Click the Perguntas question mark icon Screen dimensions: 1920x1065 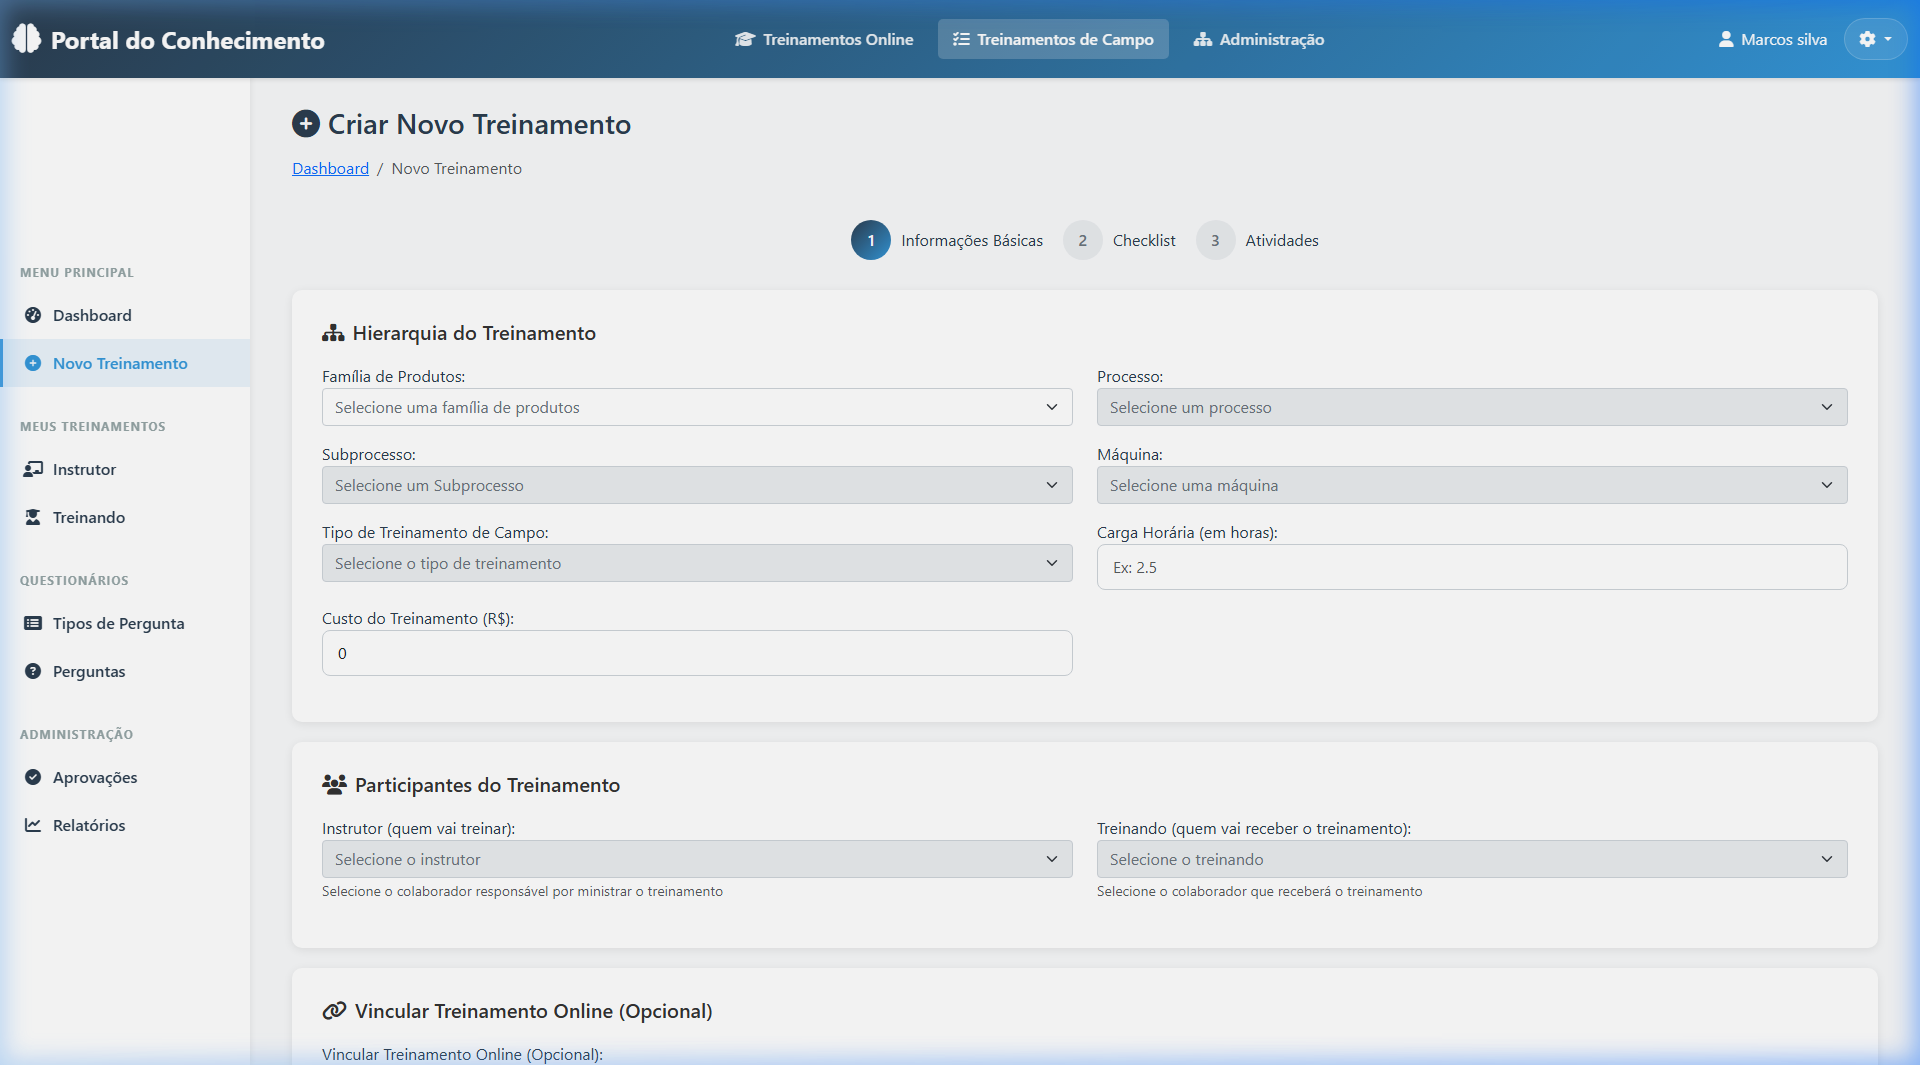[x=33, y=671]
